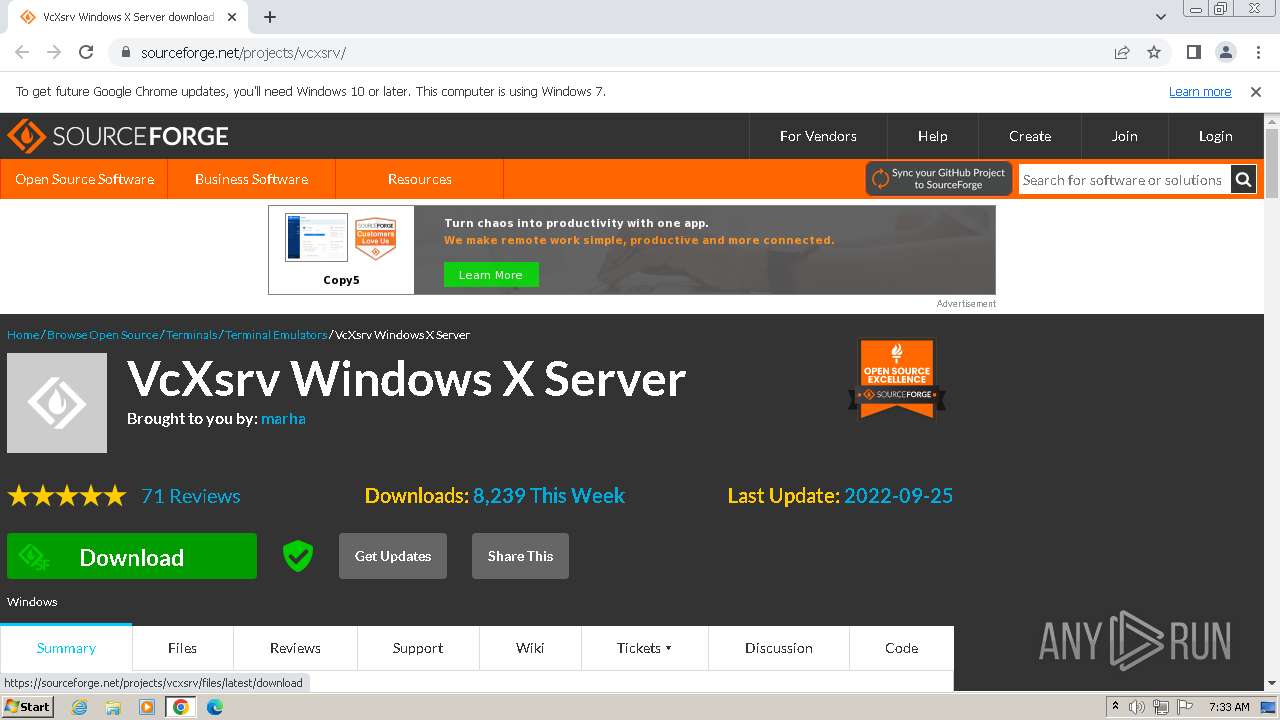The image size is (1280, 720).
Task: Open the media player taskbar icon
Action: 147,707
